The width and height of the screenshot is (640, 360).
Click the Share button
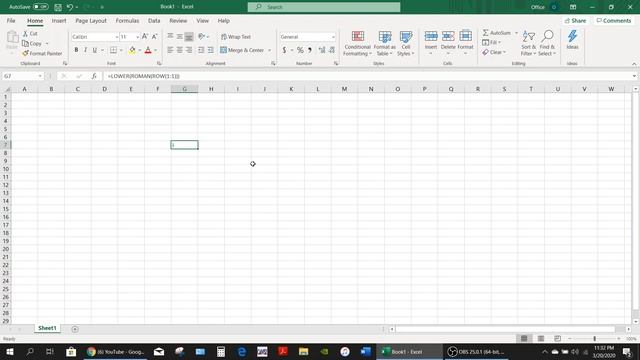point(575,21)
